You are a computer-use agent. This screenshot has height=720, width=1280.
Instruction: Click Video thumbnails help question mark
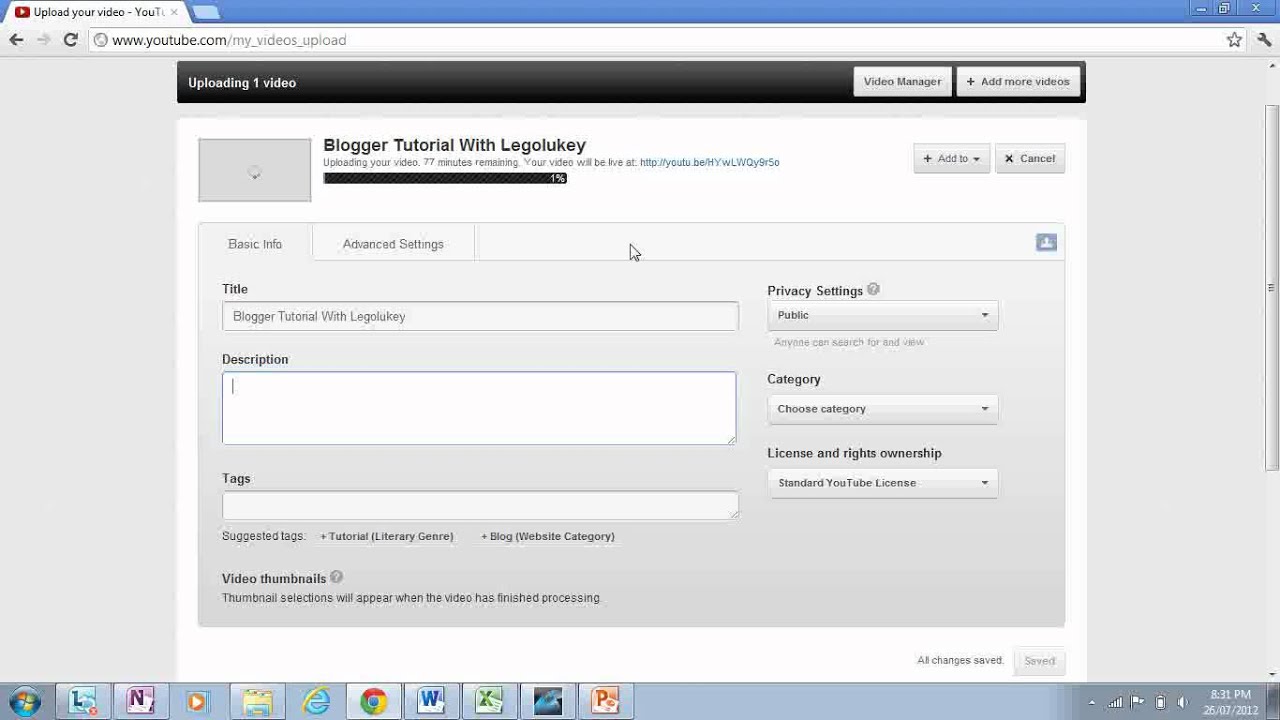336,577
